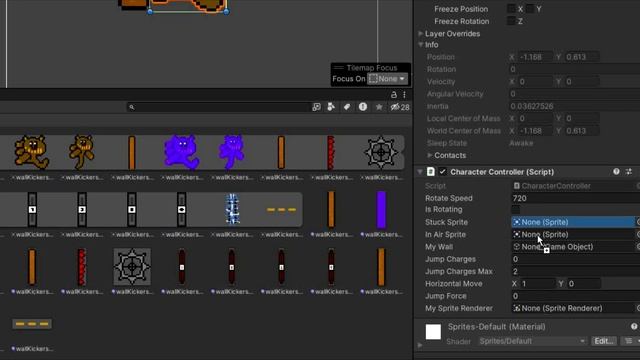Click the Jump Charges Max value field
The image size is (640, 360).
point(576,271)
